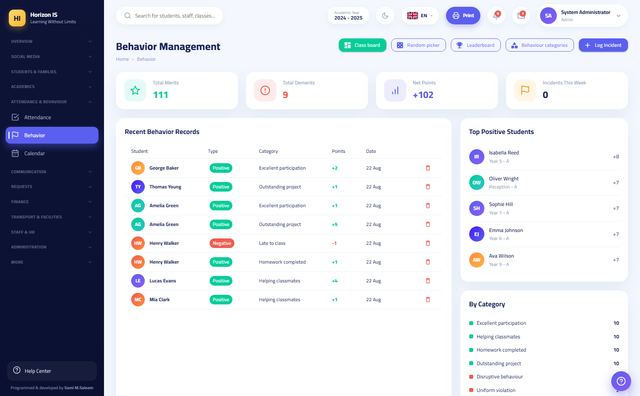Delete George Baker's behavior record
Screen dimensions: 640x396
428,168
